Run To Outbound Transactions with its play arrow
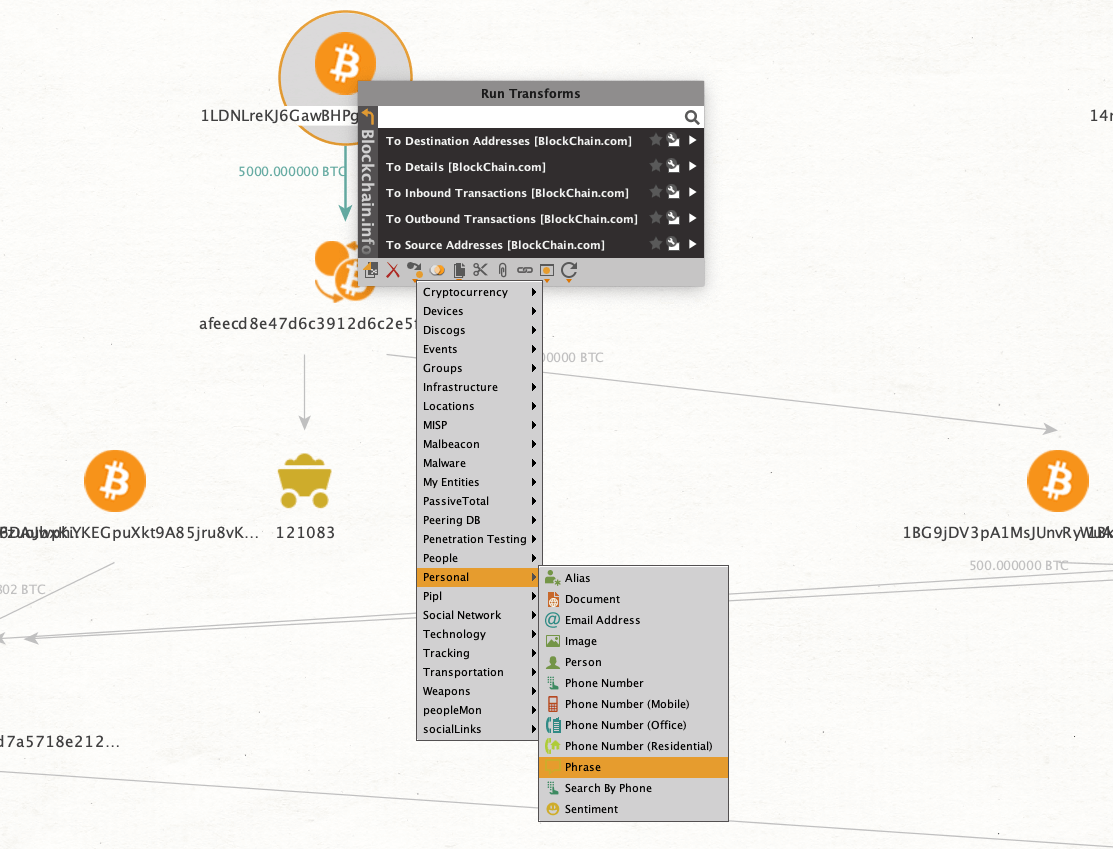Viewport: 1113px width, 849px height. 692,218
